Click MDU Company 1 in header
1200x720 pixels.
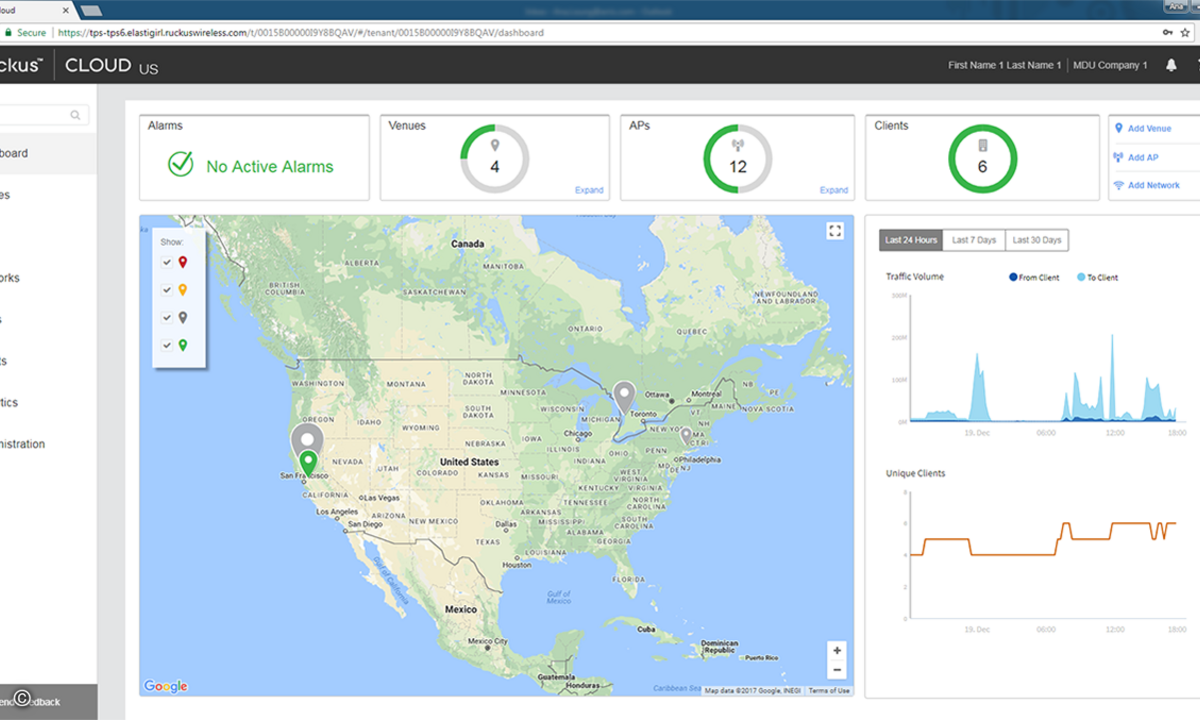click(1110, 65)
